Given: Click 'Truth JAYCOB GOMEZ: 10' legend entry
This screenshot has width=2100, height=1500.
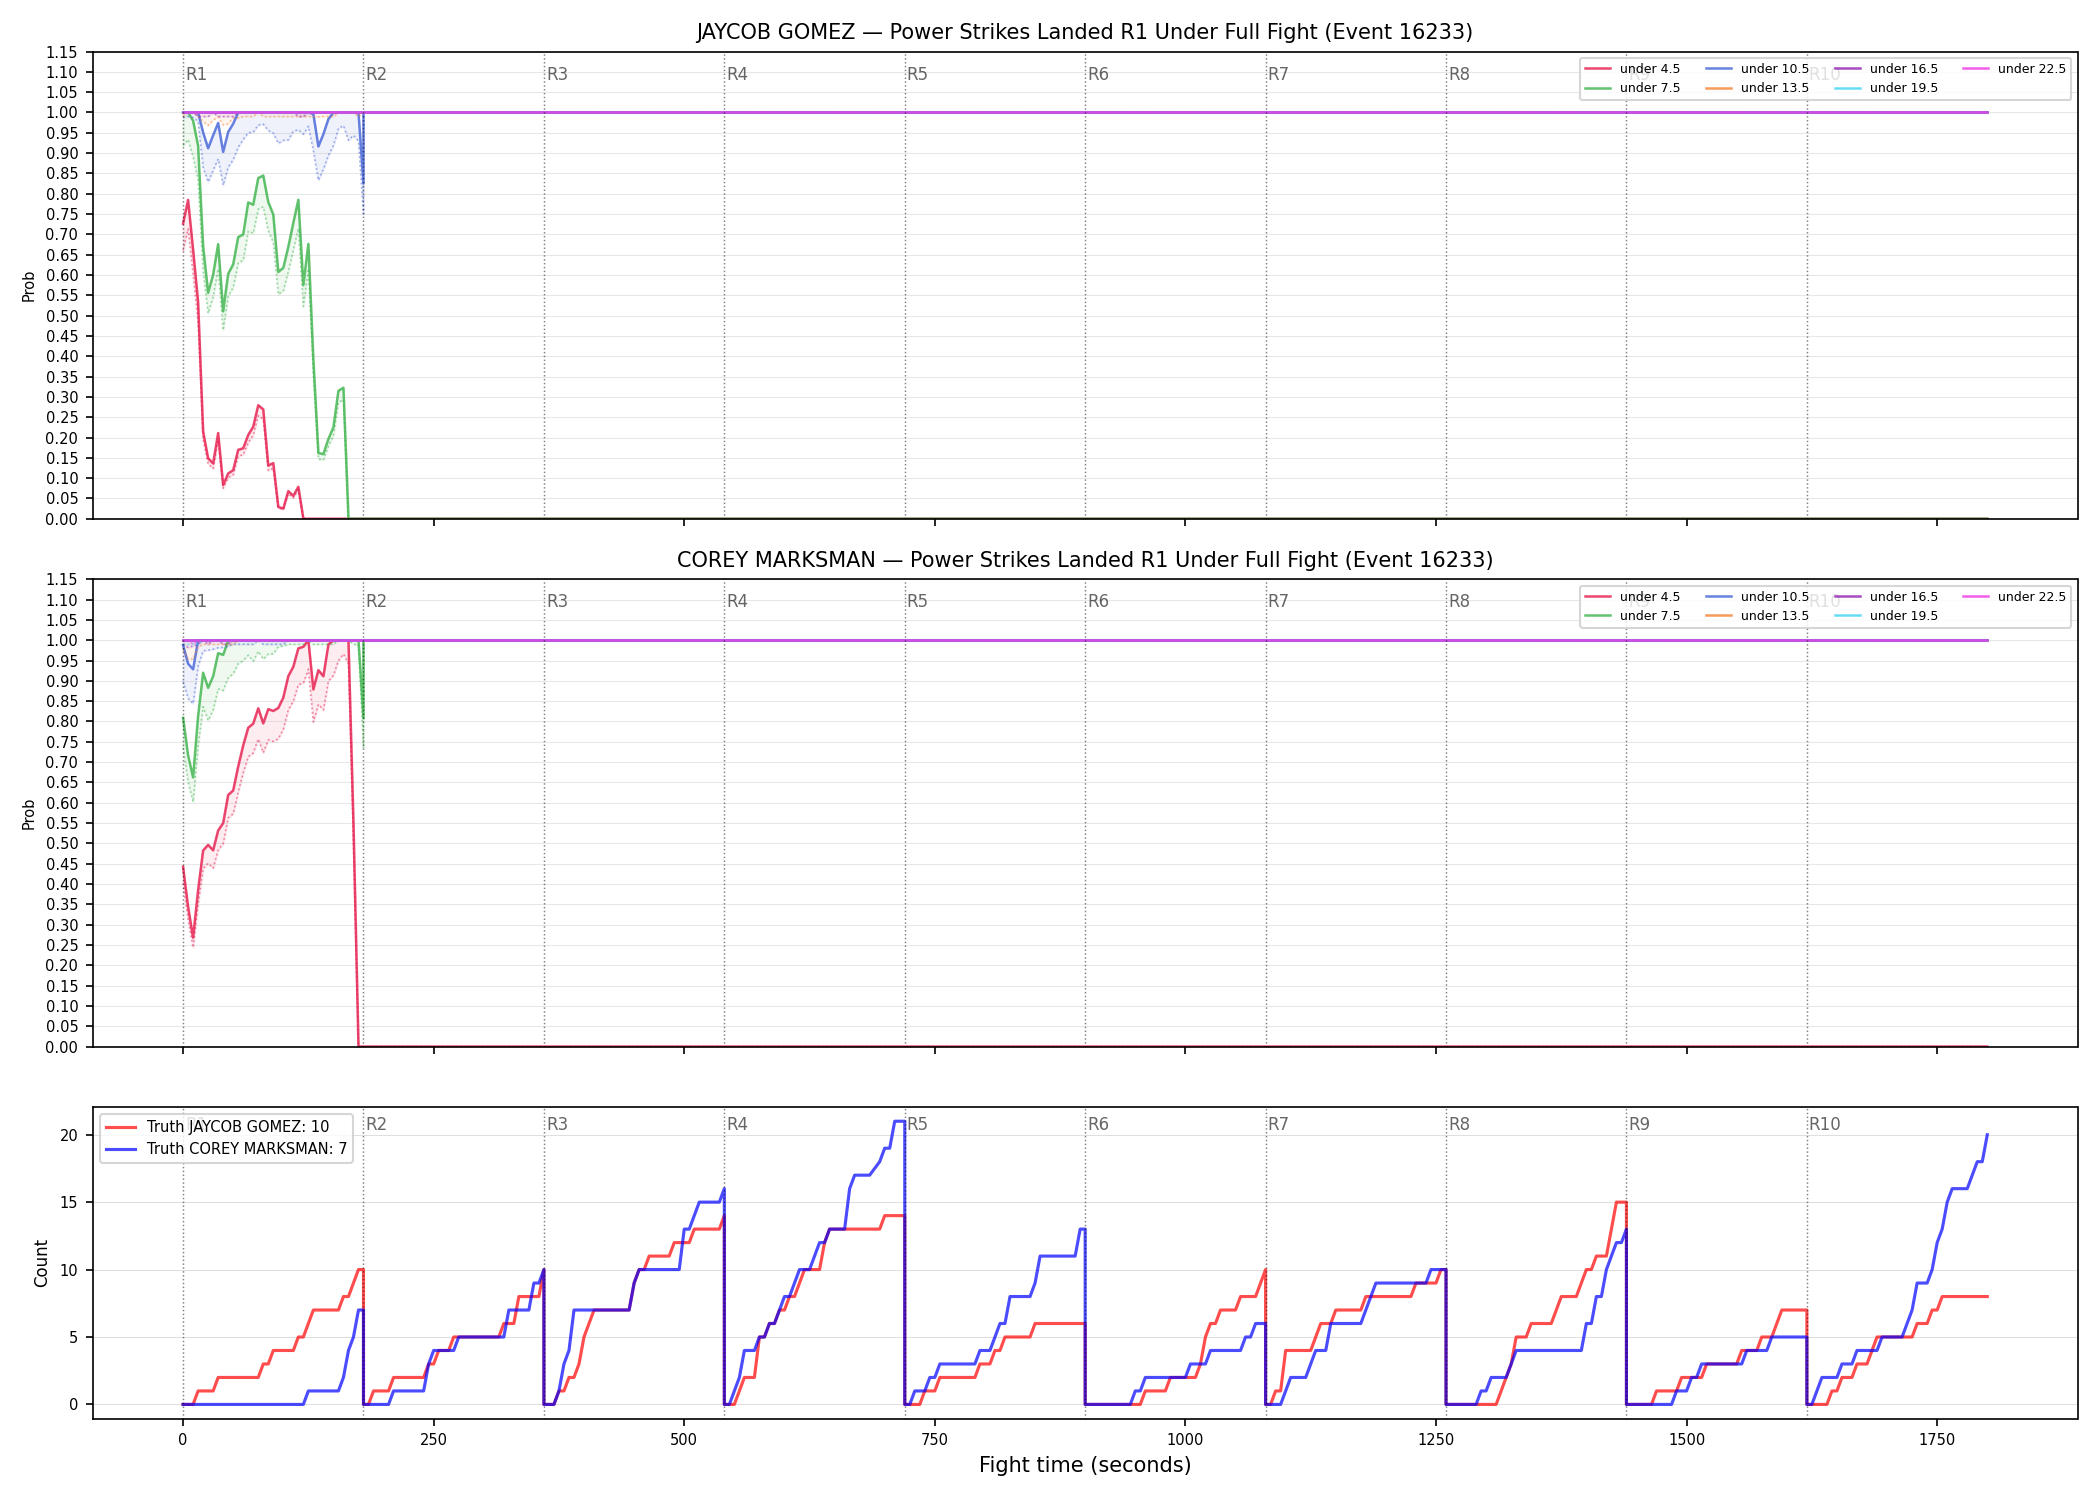Looking at the screenshot, I should (217, 1127).
